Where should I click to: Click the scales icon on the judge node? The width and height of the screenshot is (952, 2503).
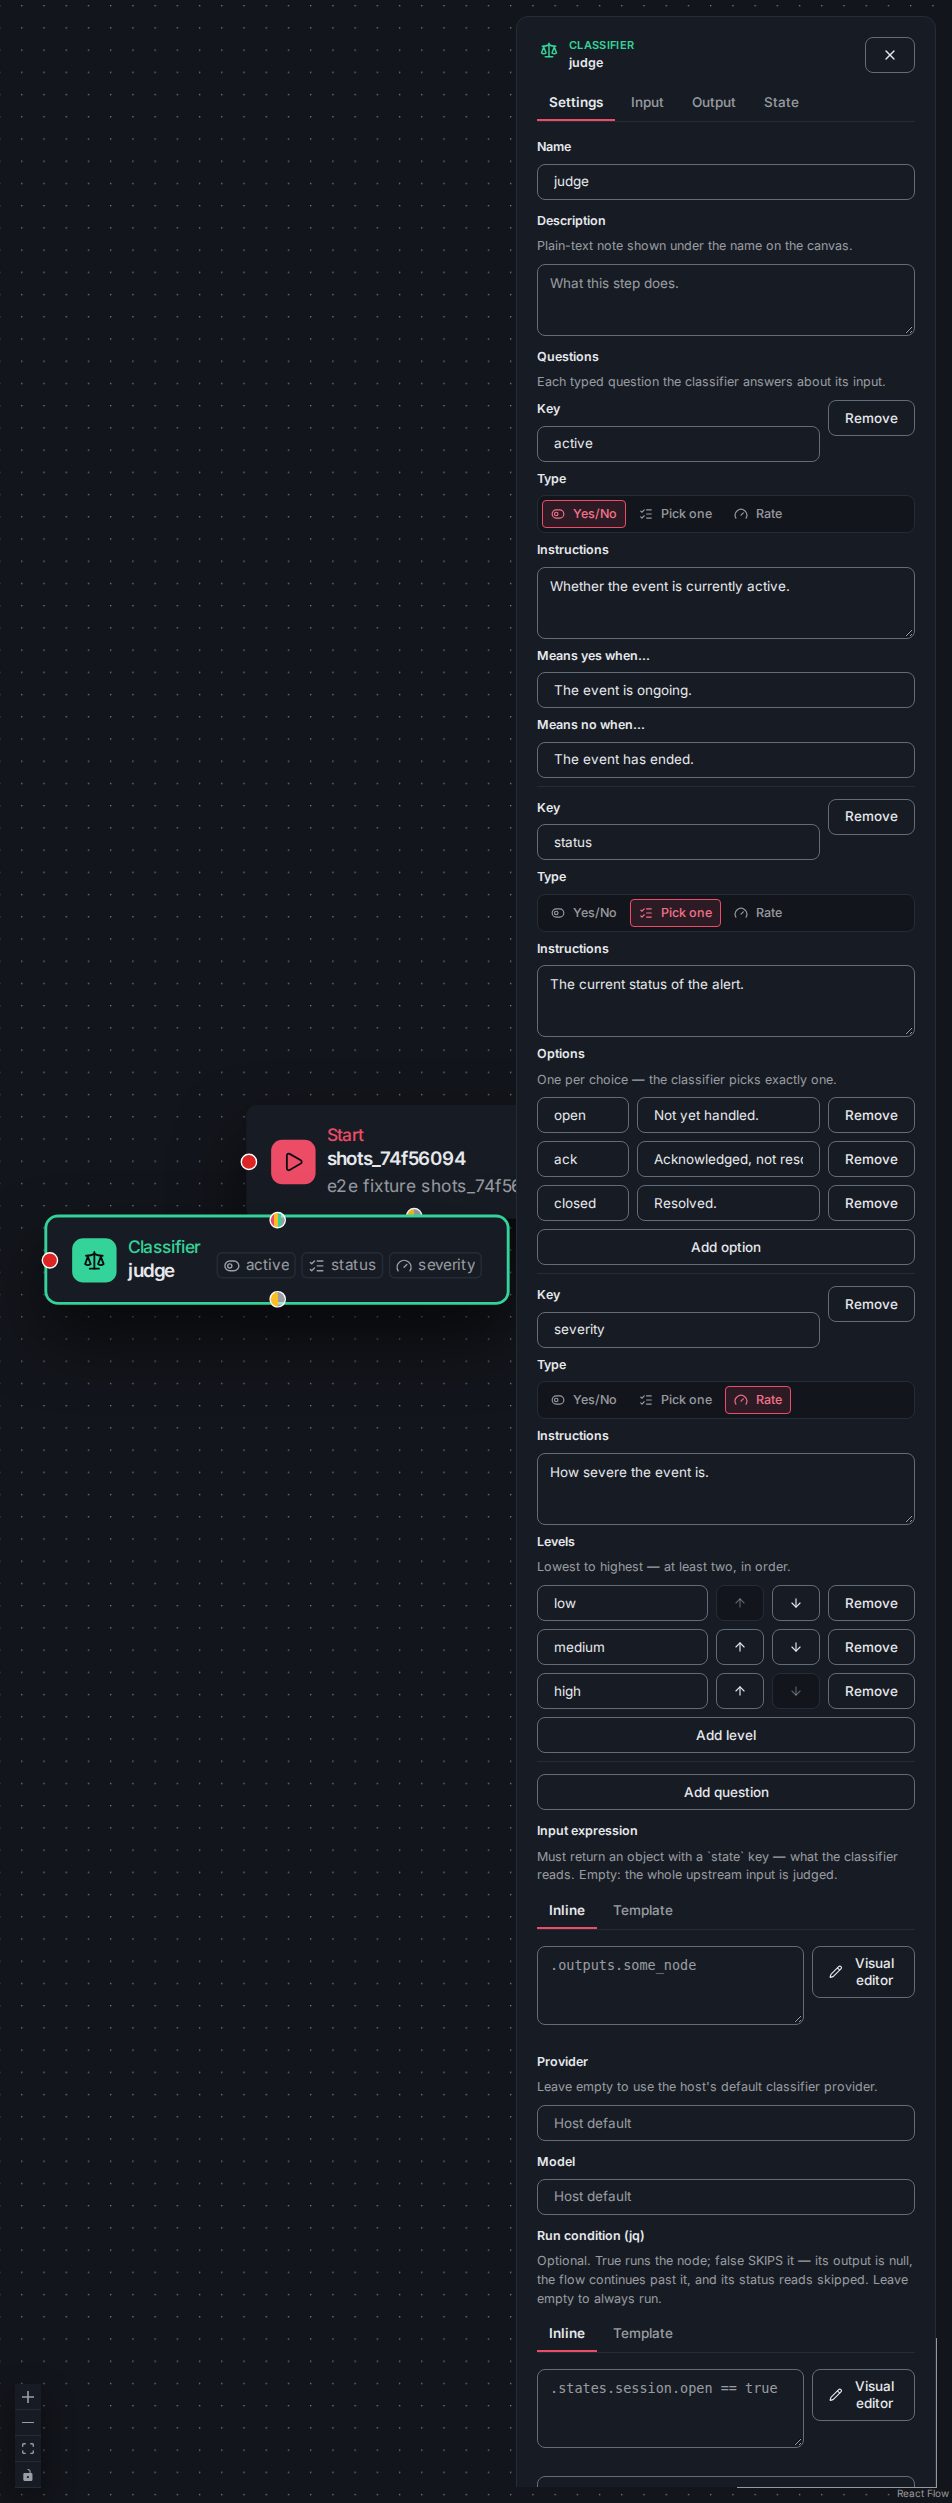pos(94,1261)
